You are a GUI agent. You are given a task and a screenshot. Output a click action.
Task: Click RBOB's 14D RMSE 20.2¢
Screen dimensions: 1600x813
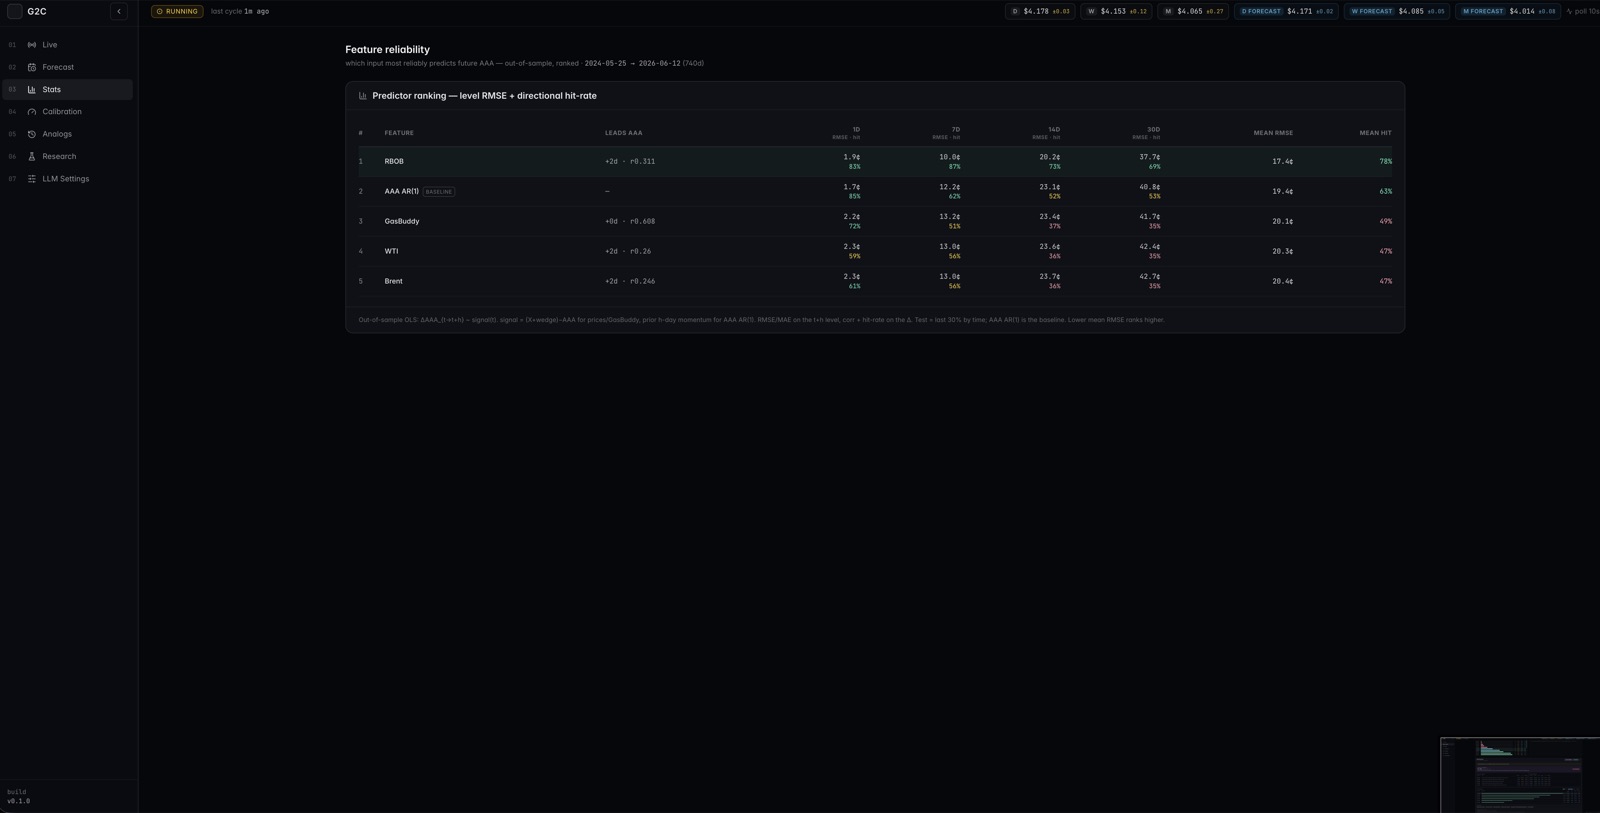pos(1050,156)
